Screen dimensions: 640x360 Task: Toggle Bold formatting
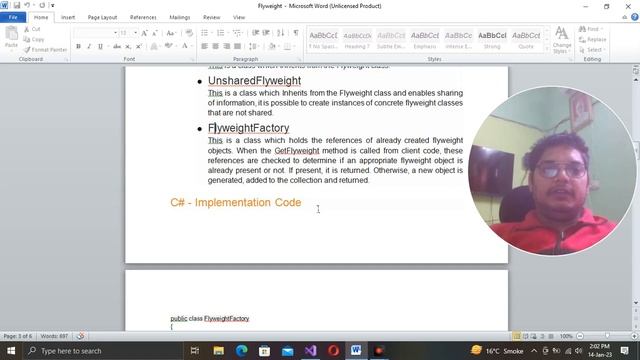[78, 47]
